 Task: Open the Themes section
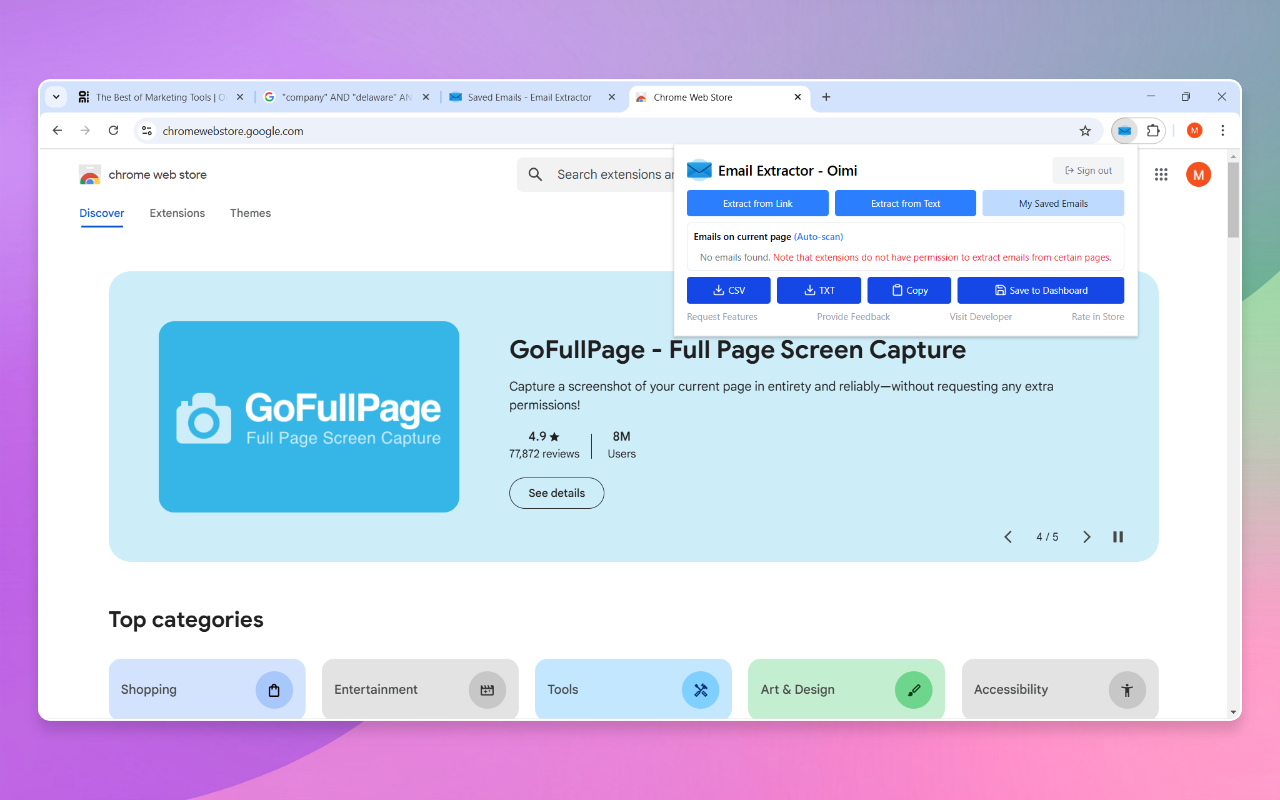[250, 213]
